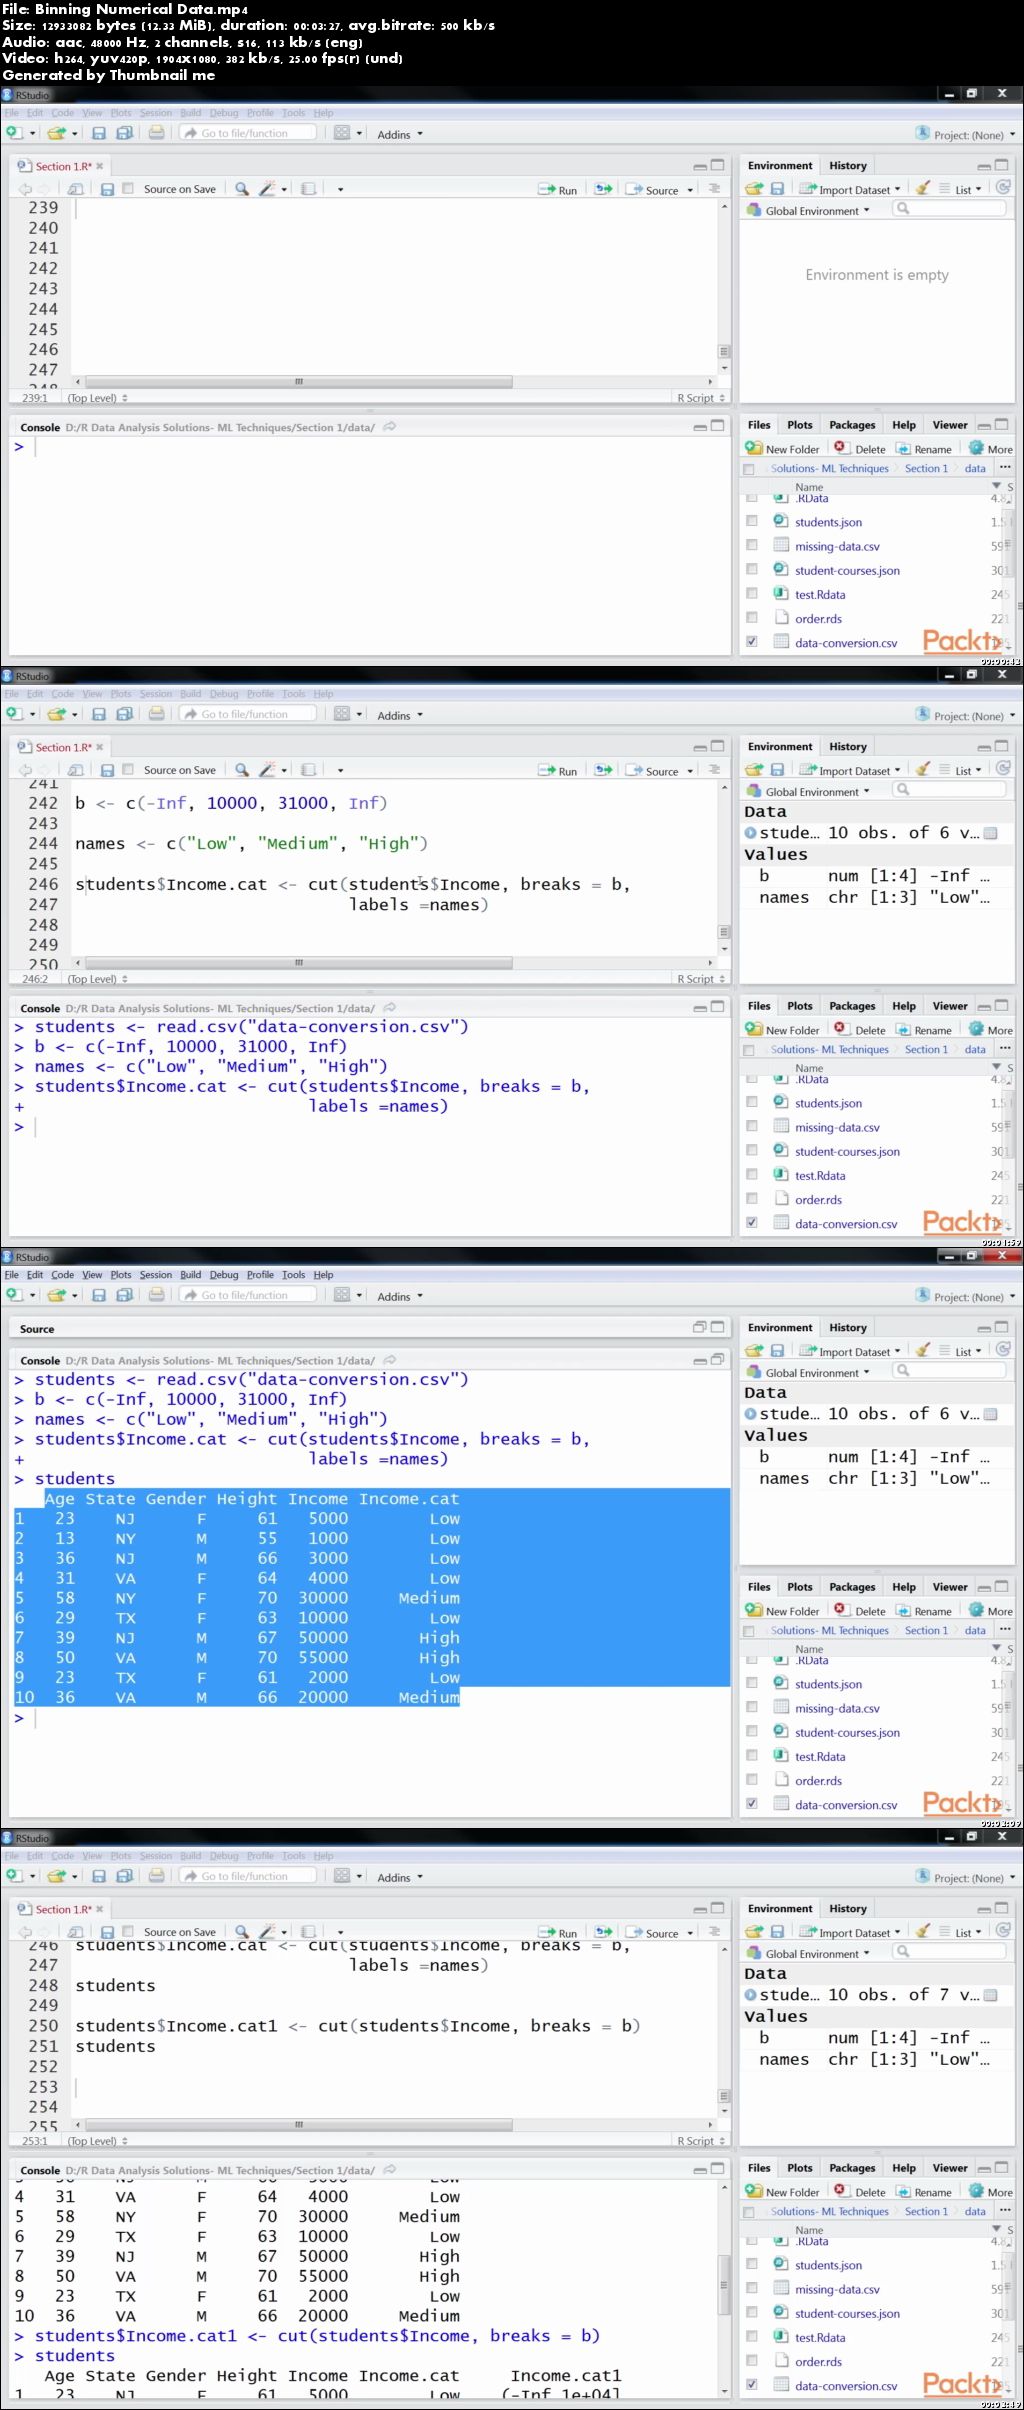Click Run in the frame with the b <- c(-Inf script

[558, 770]
